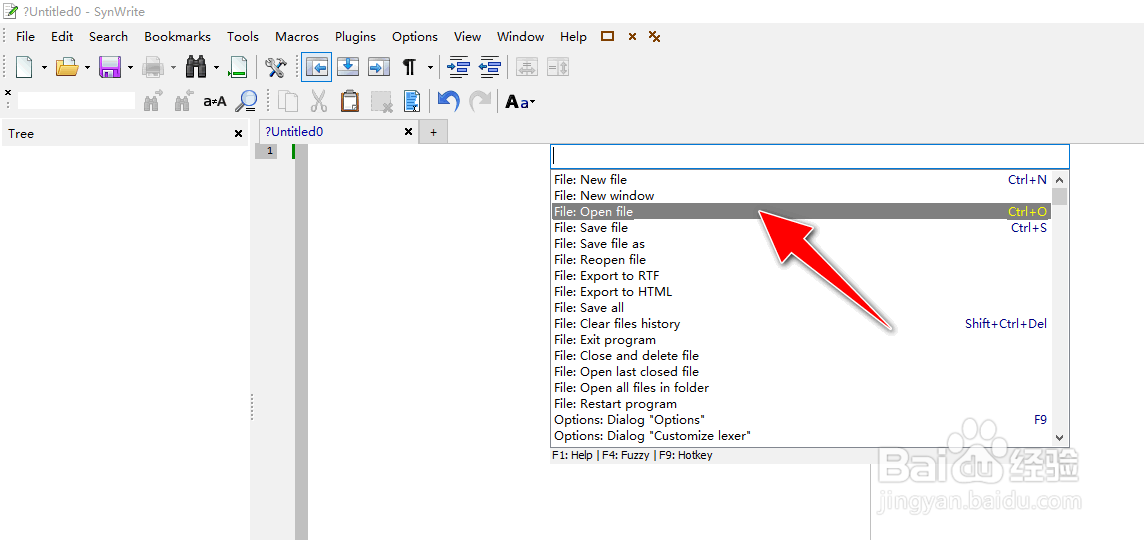
Task: Toggle the a≠A case-sensitive search option
Action: (214, 101)
